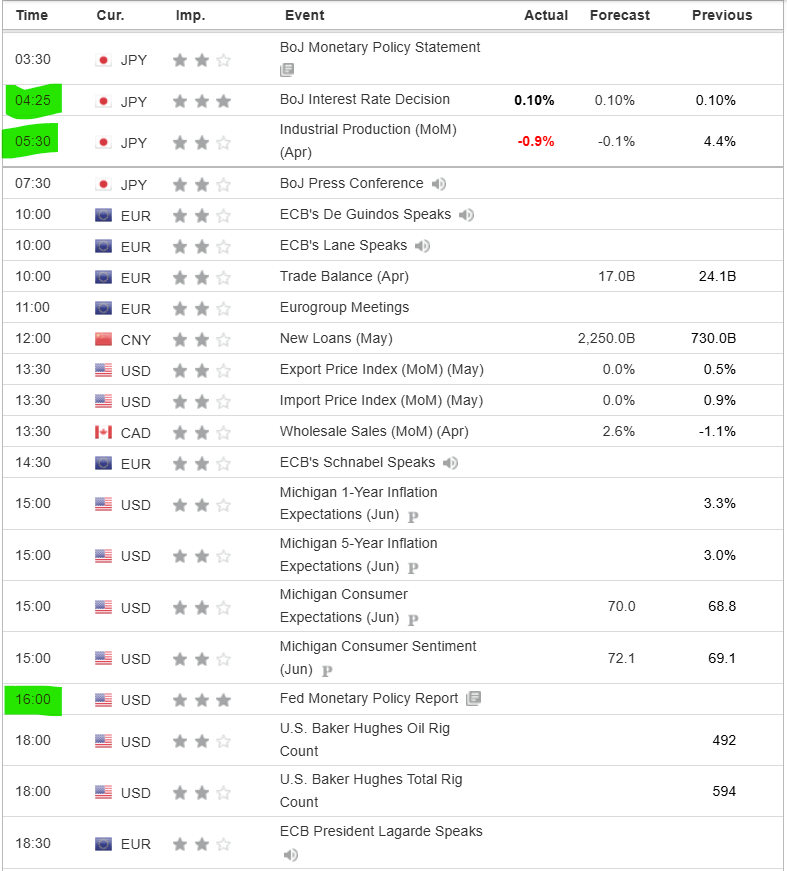This screenshot has width=787, height=871.
Task: Click the speaker icon beside BoJ Press Conference
Action: pyautogui.click(x=439, y=184)
